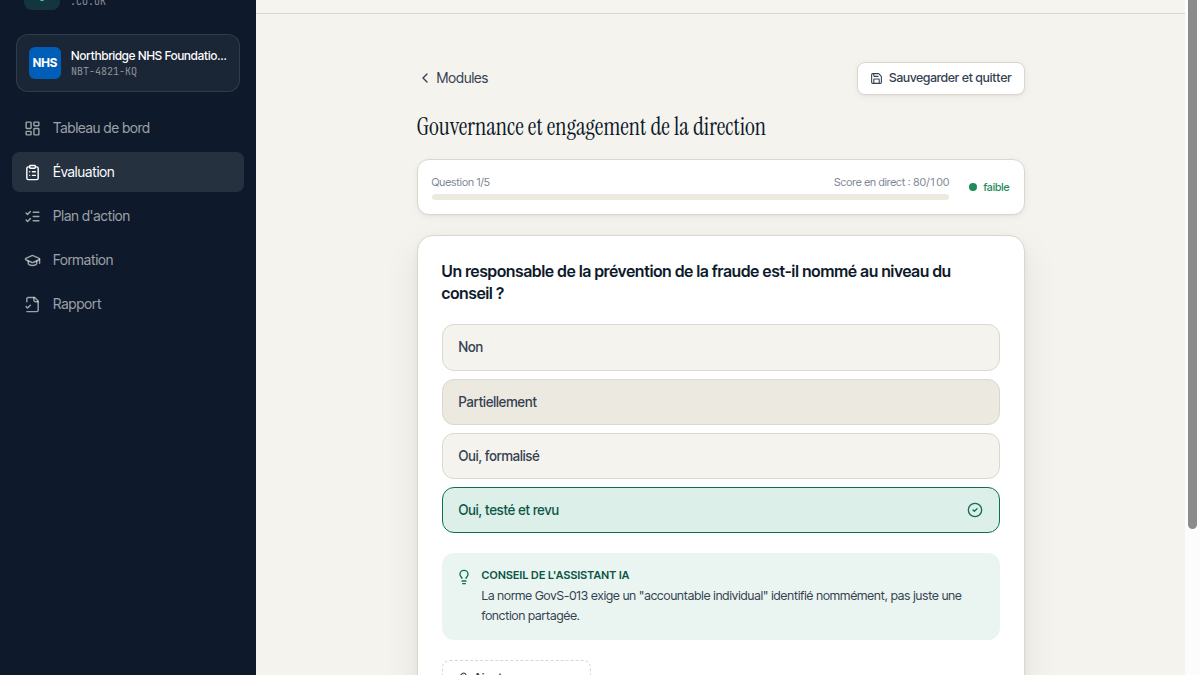The width and height of the screenshot is (1200, 675).
Task: Click the green status dot near faible
Action: click(x=973, y=187)
